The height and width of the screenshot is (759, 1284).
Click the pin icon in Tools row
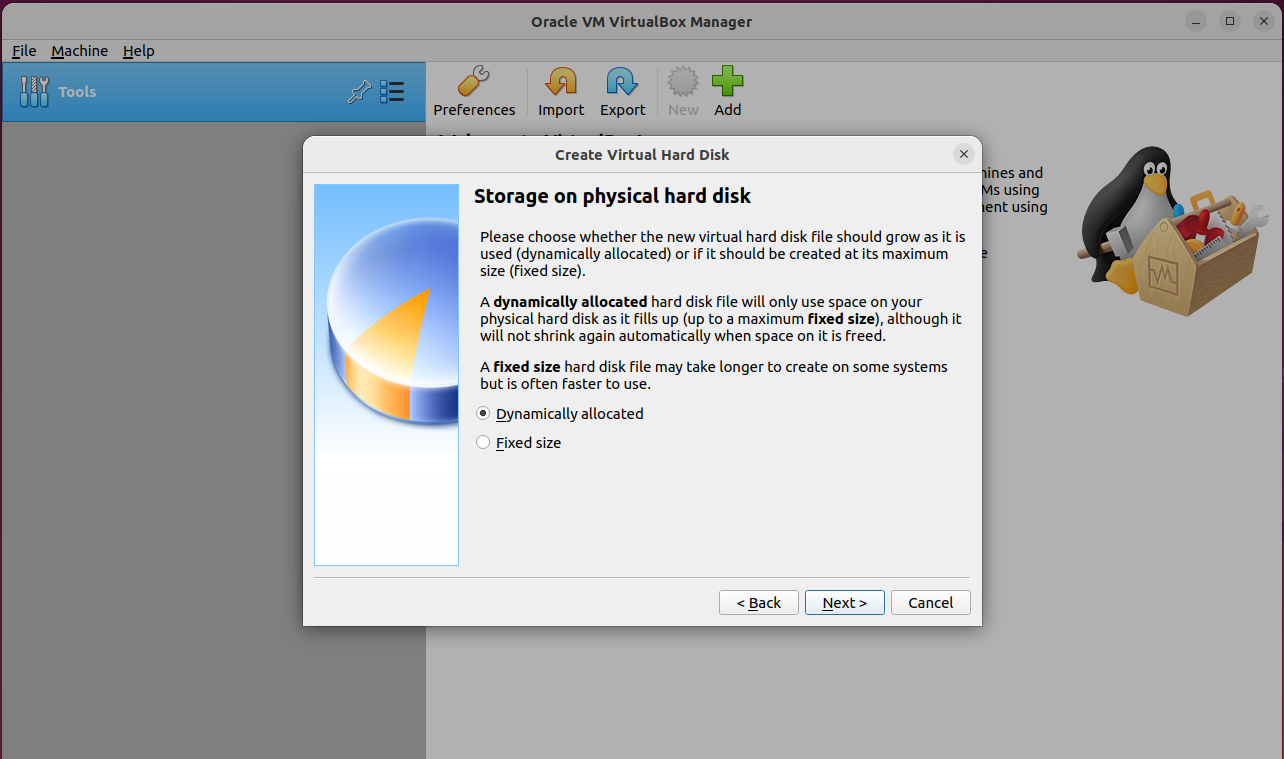click(x=358, y=92)
